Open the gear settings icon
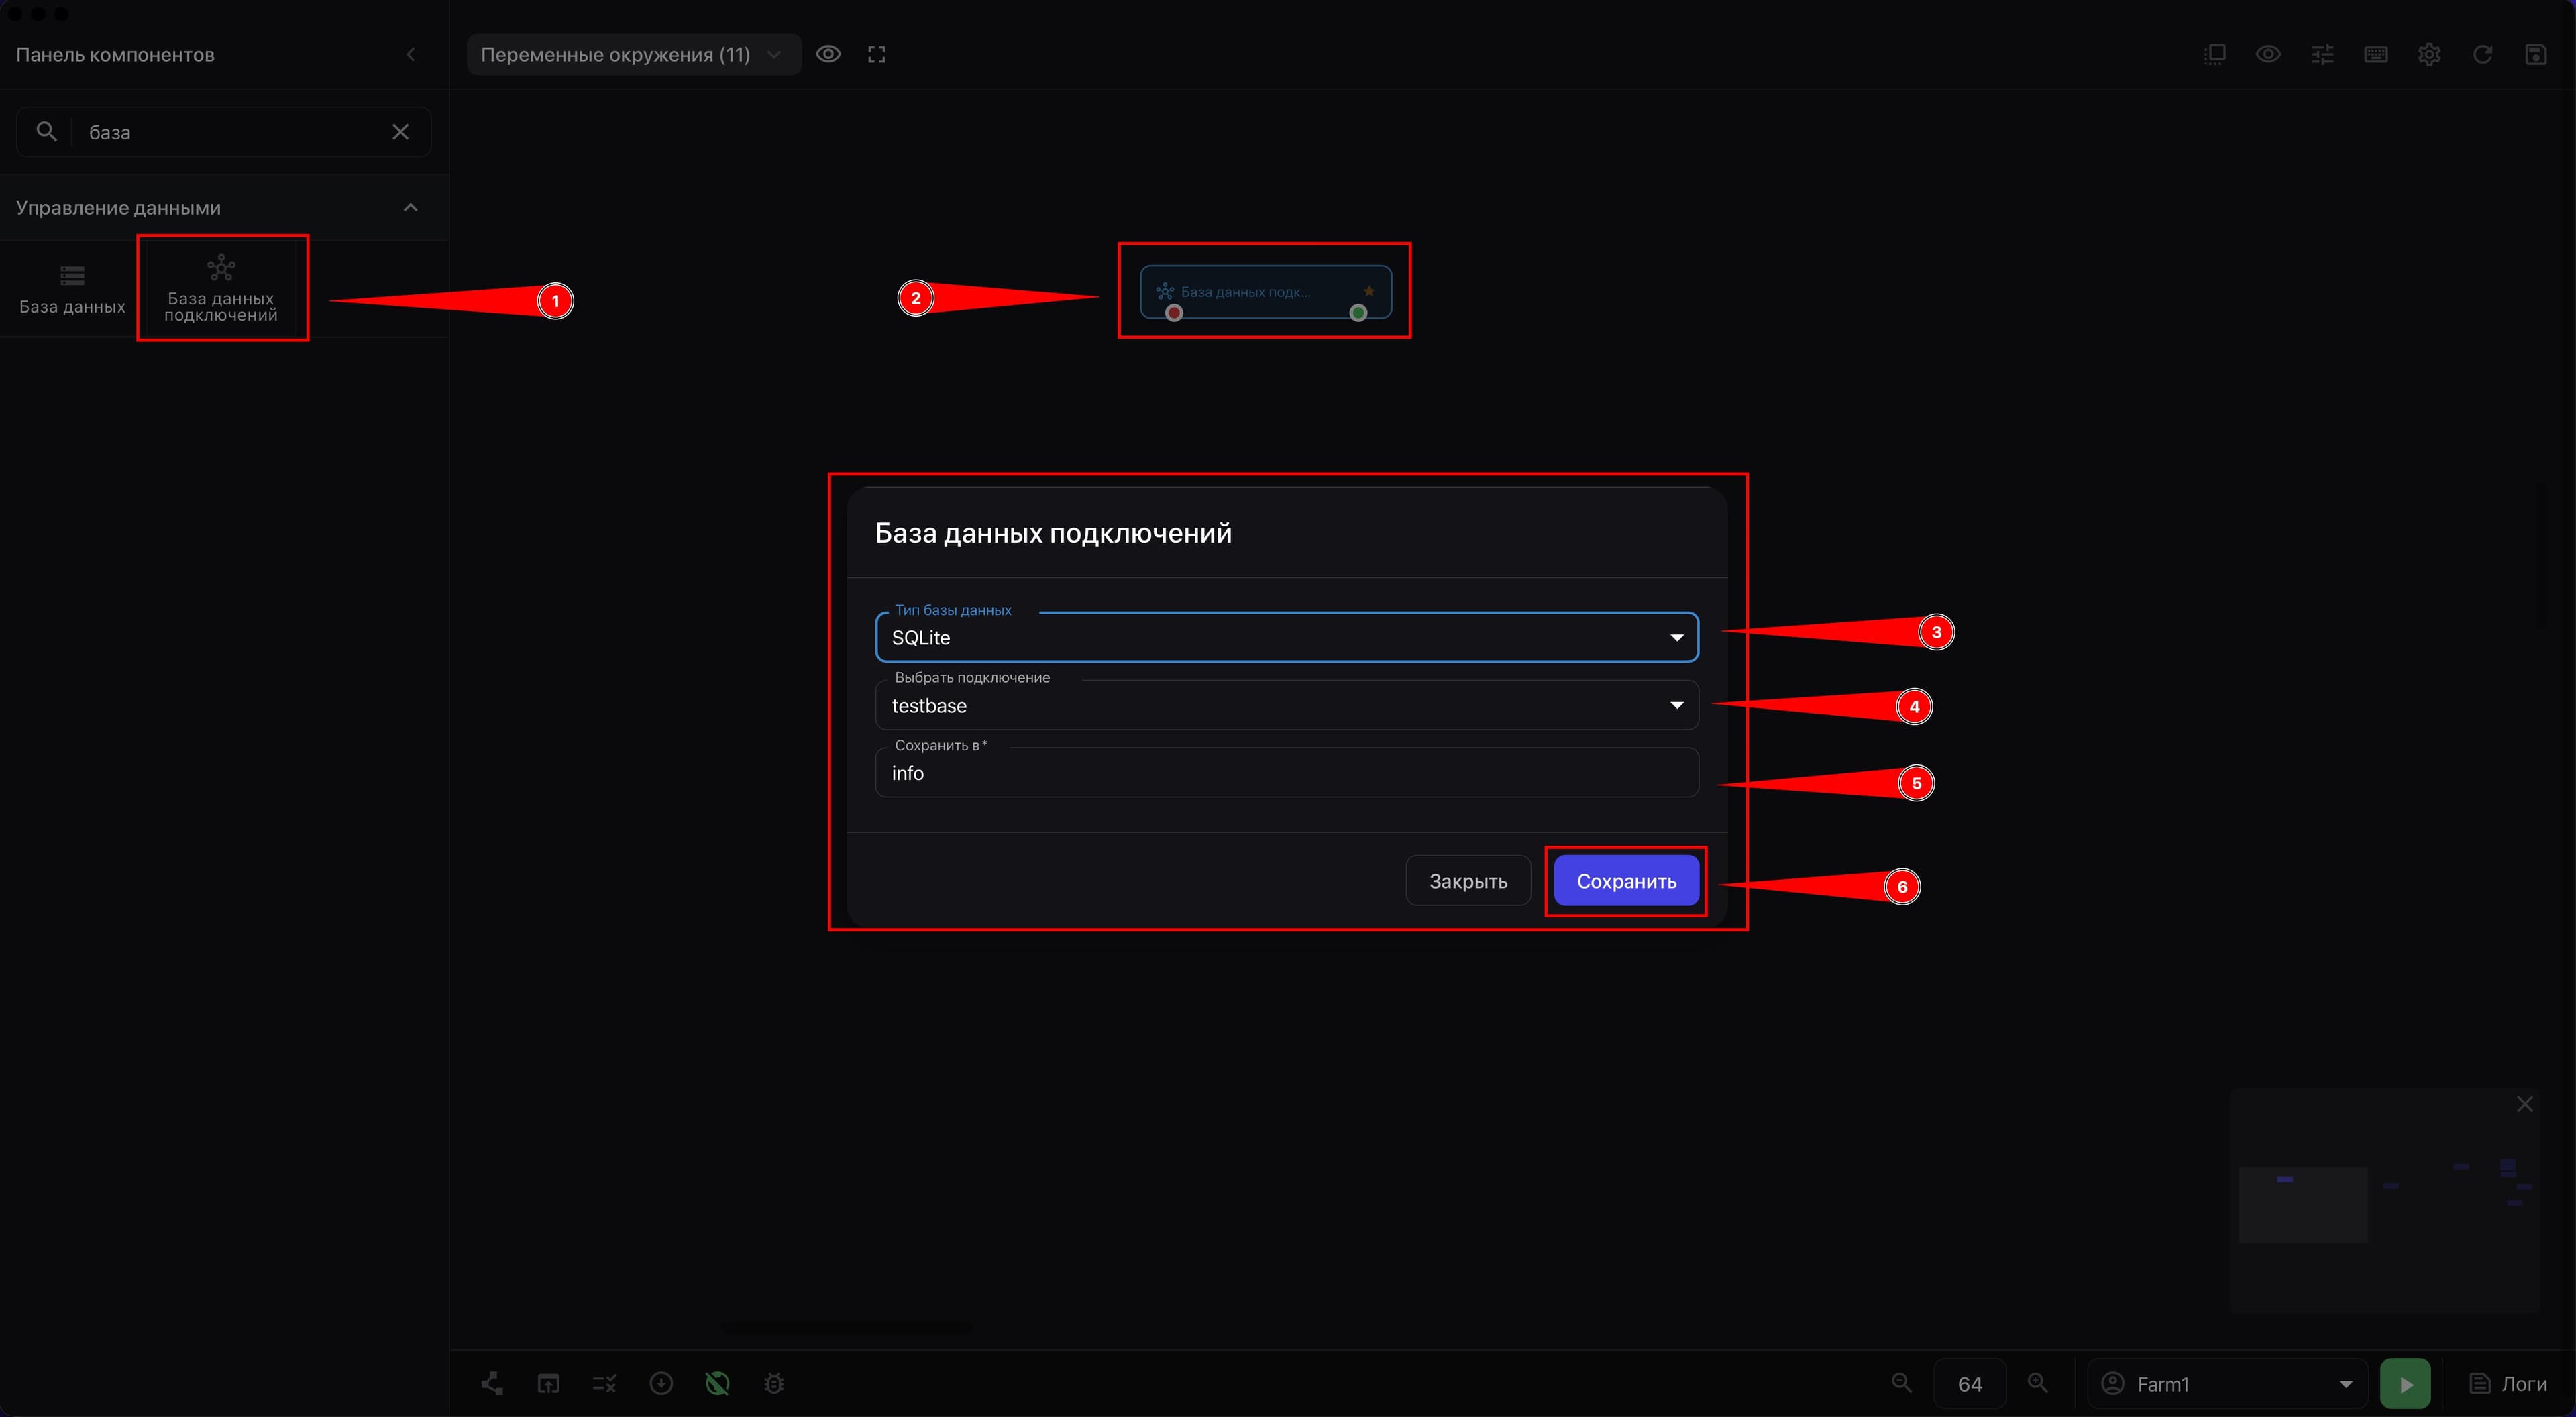The height and width of the screenshot is (1417, 2576). 2429,54
